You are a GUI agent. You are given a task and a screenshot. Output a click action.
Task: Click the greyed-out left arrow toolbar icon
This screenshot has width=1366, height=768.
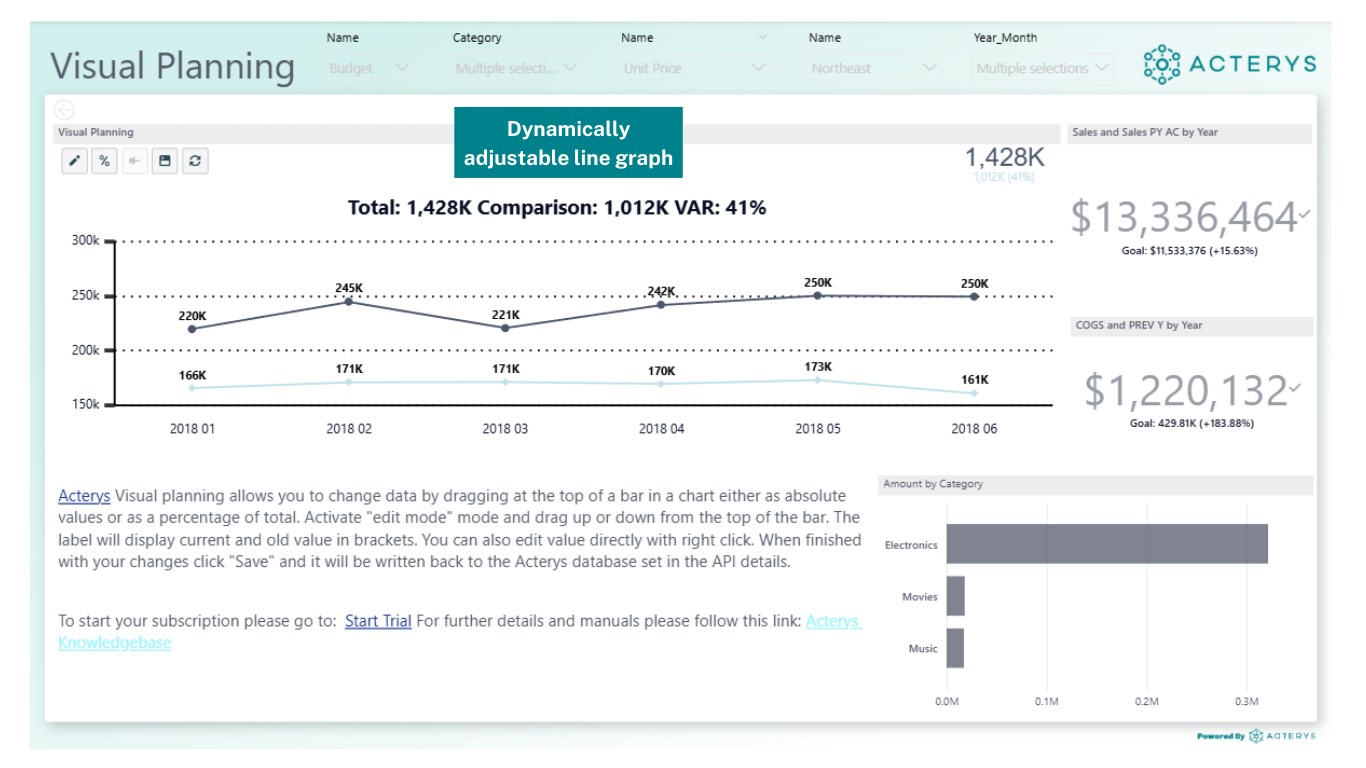tap(135, 161)
